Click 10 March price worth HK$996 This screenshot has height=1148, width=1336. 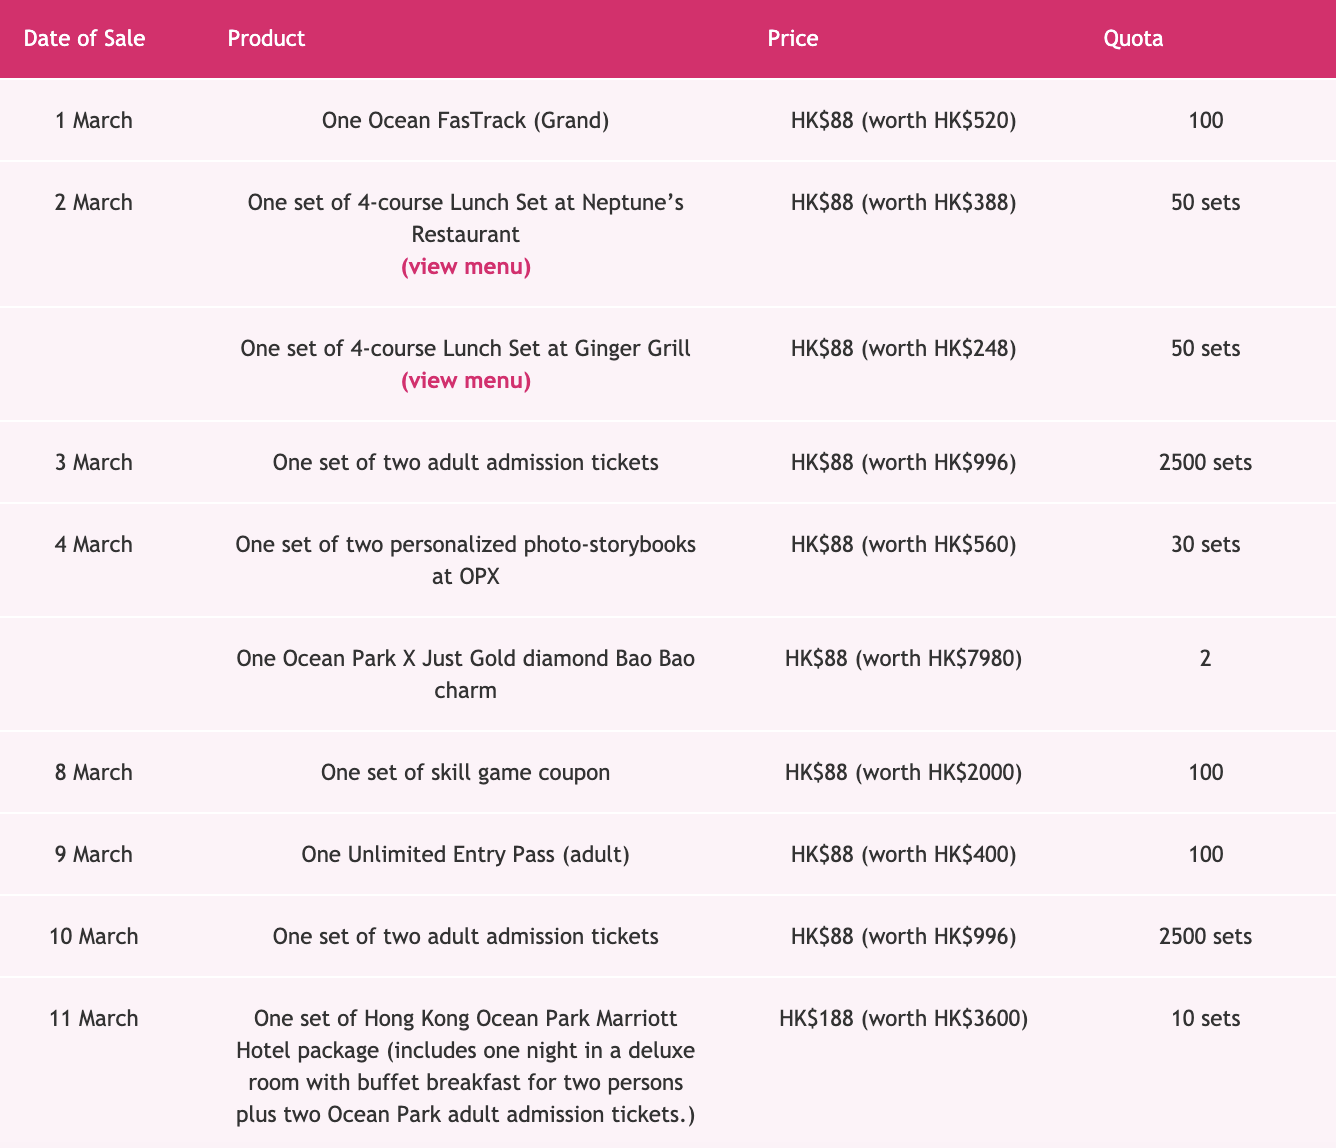click(904, 936)
